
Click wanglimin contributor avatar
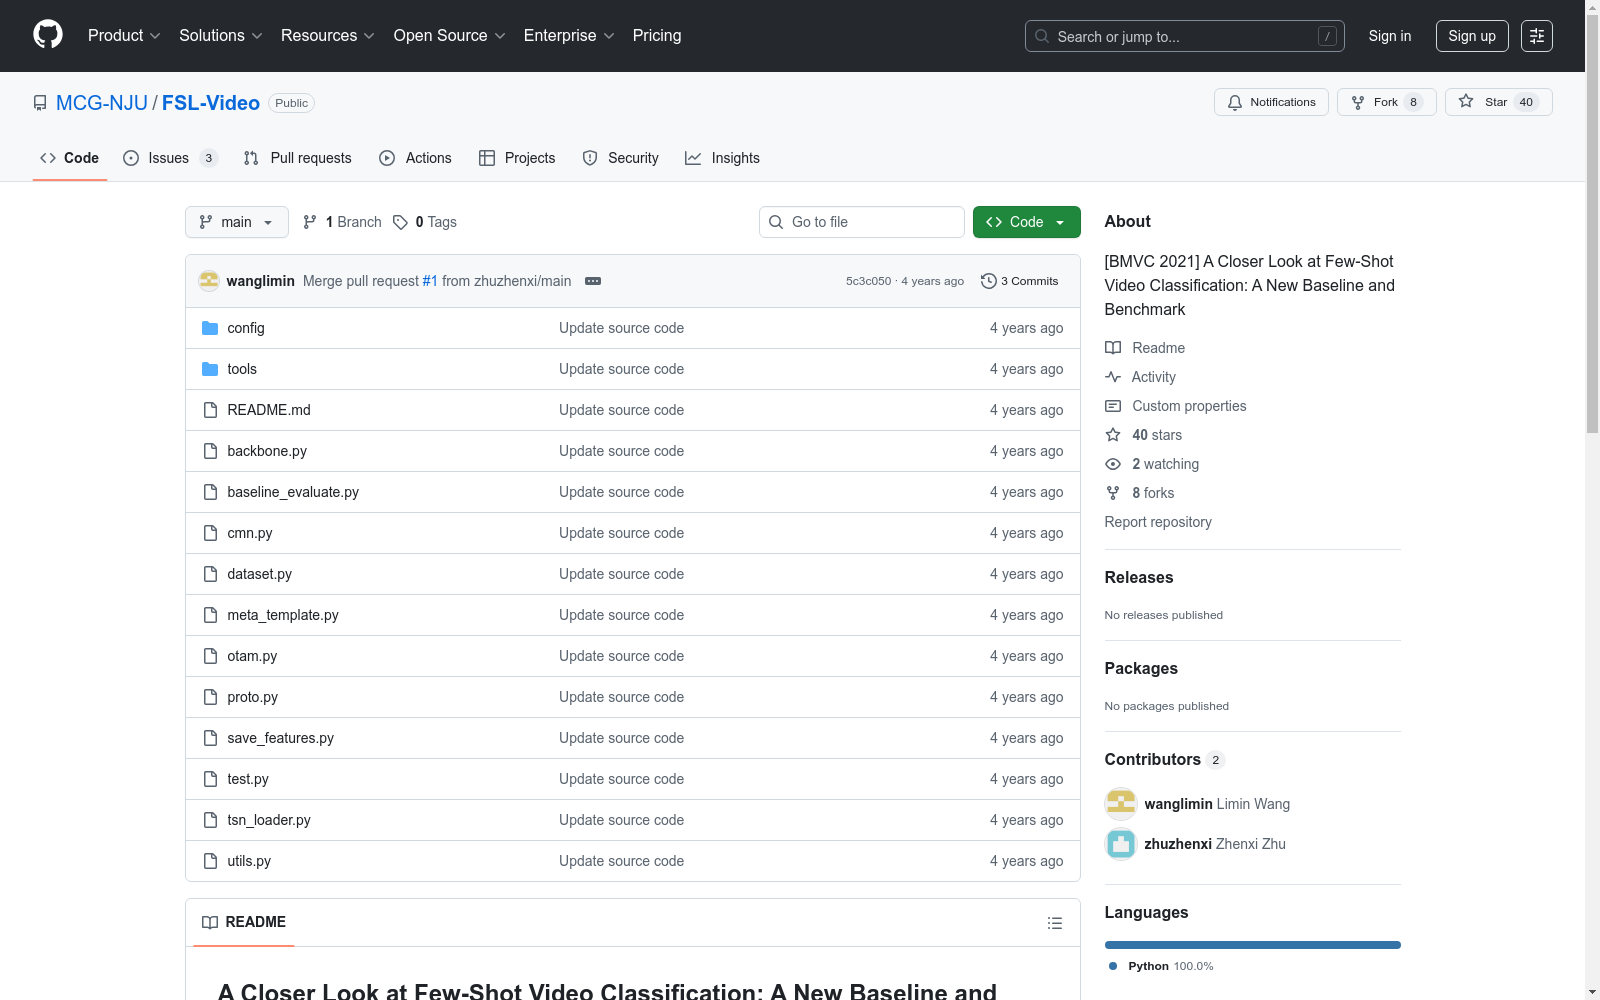(x=1121, y=804)
